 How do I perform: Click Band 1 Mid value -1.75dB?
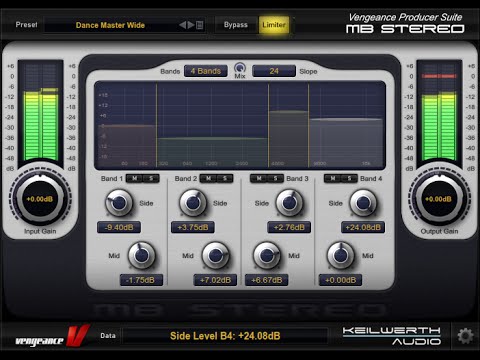pos(141,280)
